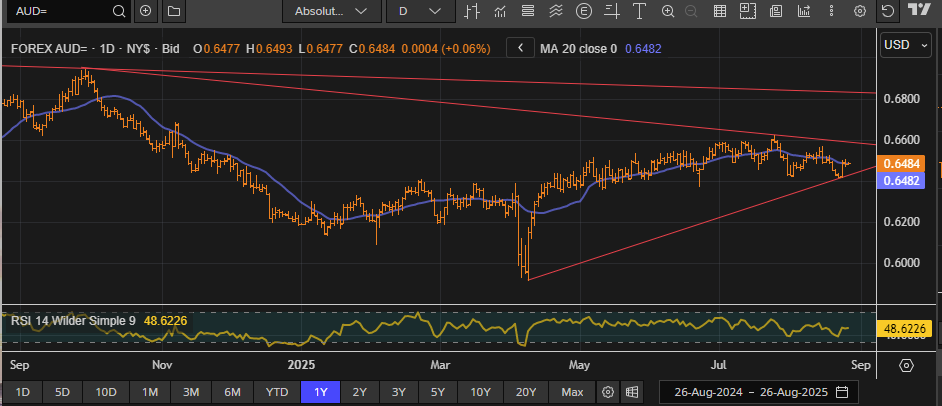942x406 pixels.
Task: Open the Absolute scale dropdown
Action: pos(331,11)
